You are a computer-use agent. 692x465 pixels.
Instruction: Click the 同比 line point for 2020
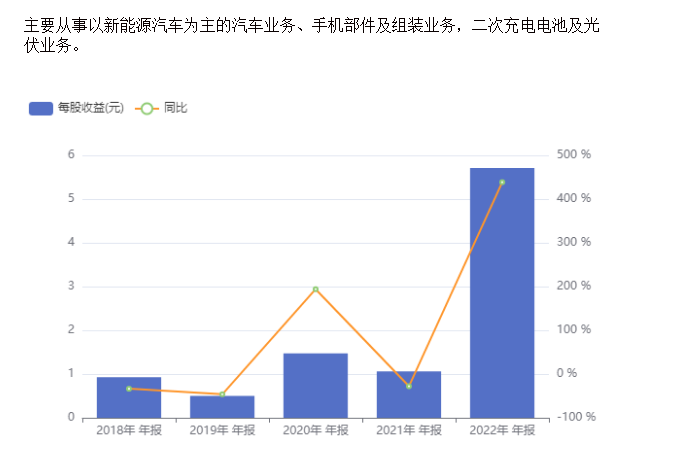tap(316, 289)
